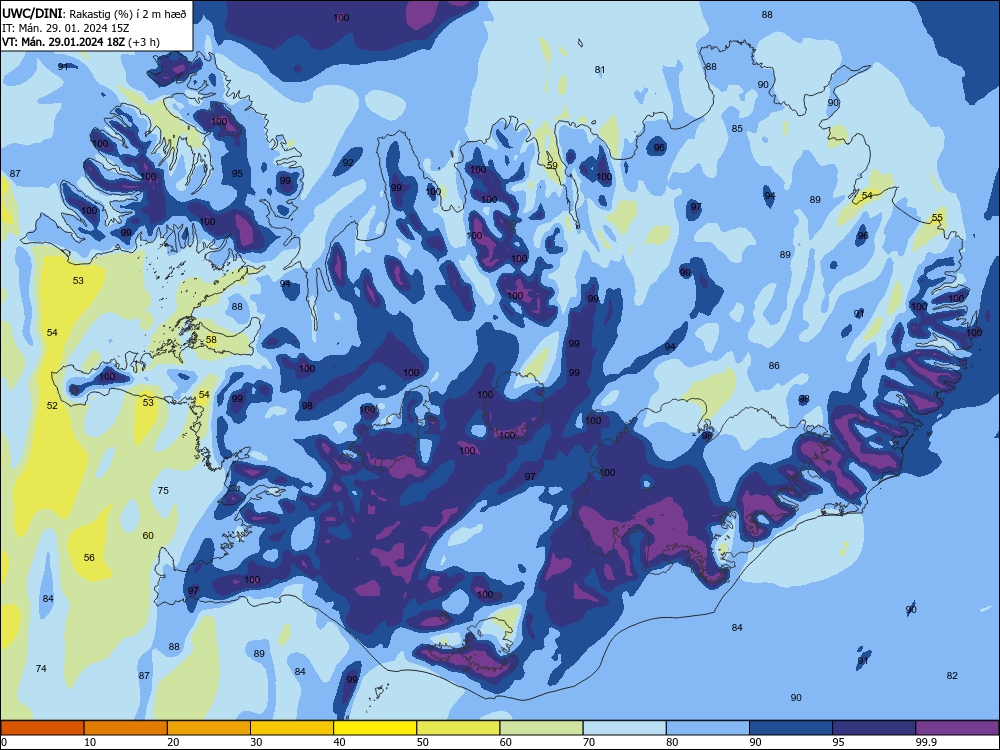Select the bright yellow 40–50 legend swatch
The height and width of the screenshot is (750, 1000).
375,728
